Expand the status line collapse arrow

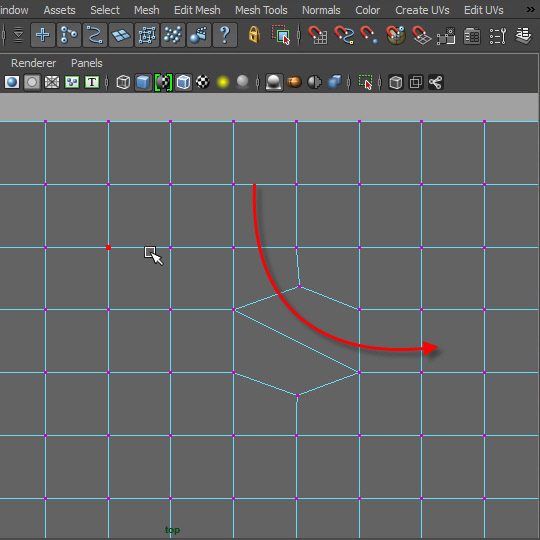pyautogui.click(x=18, y=35)
